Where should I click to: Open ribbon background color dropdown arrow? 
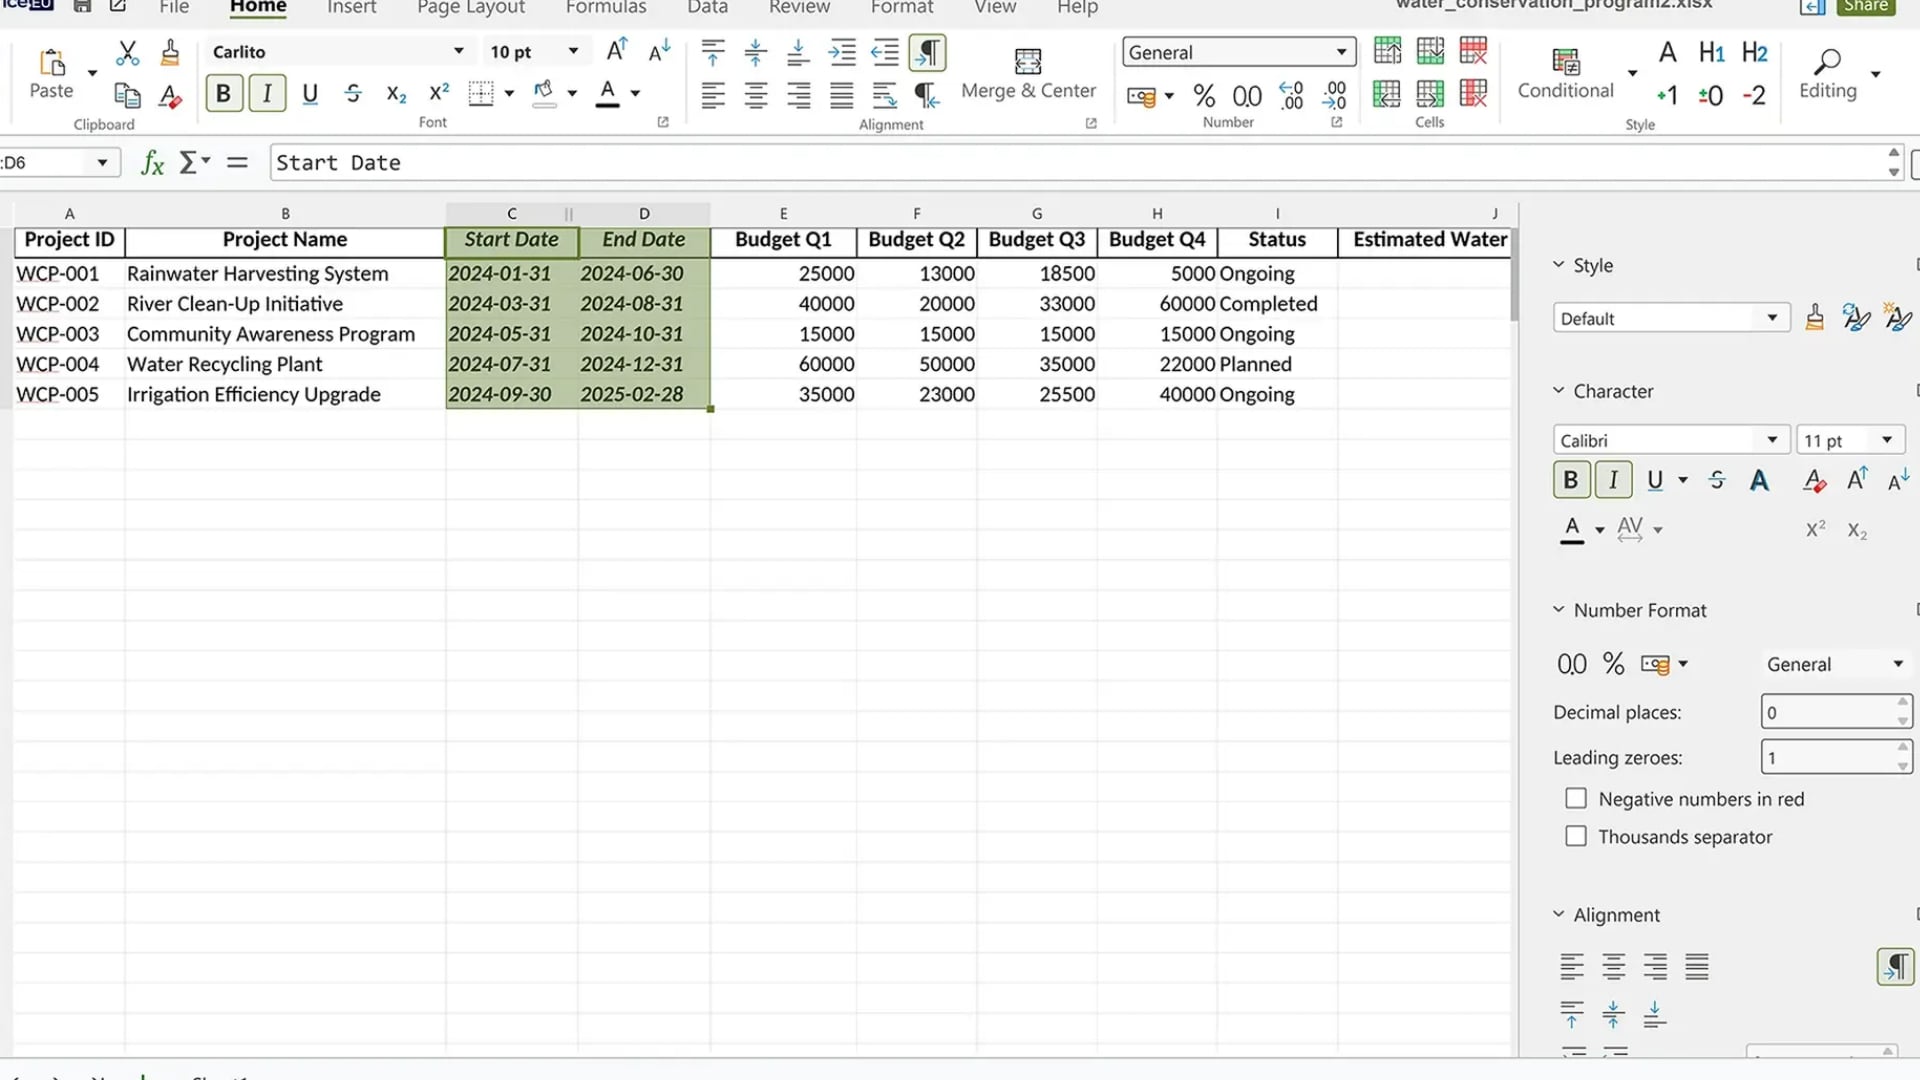pos(572,94)
